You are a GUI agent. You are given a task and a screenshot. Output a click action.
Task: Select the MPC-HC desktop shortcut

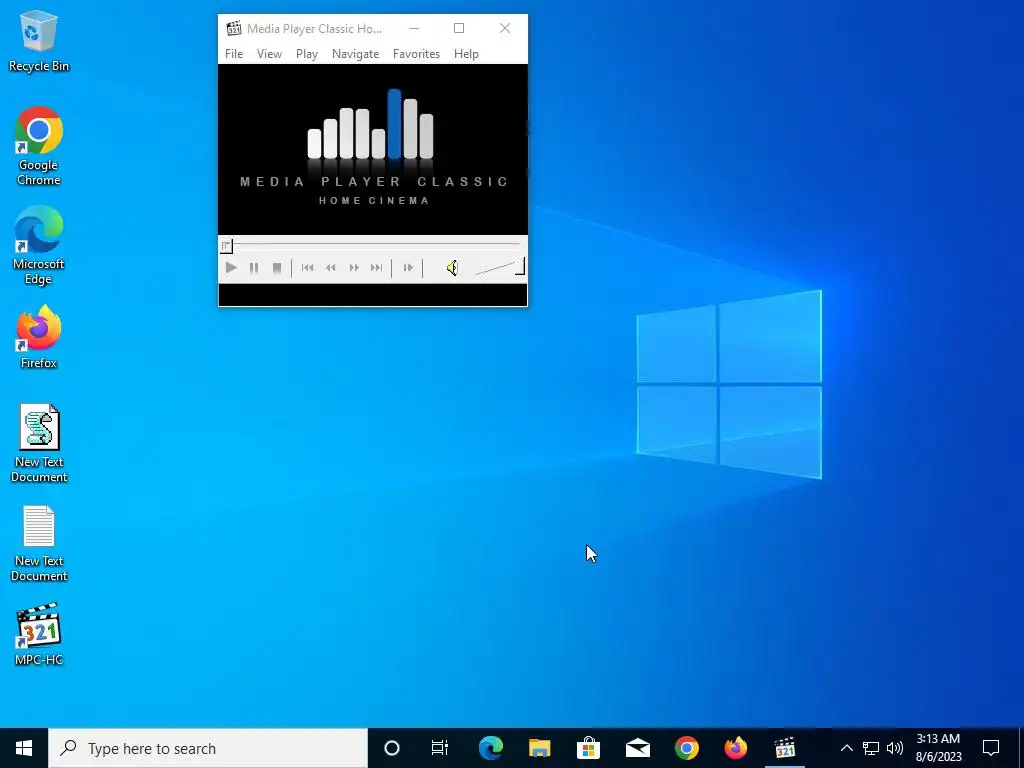tap(39, 634)
